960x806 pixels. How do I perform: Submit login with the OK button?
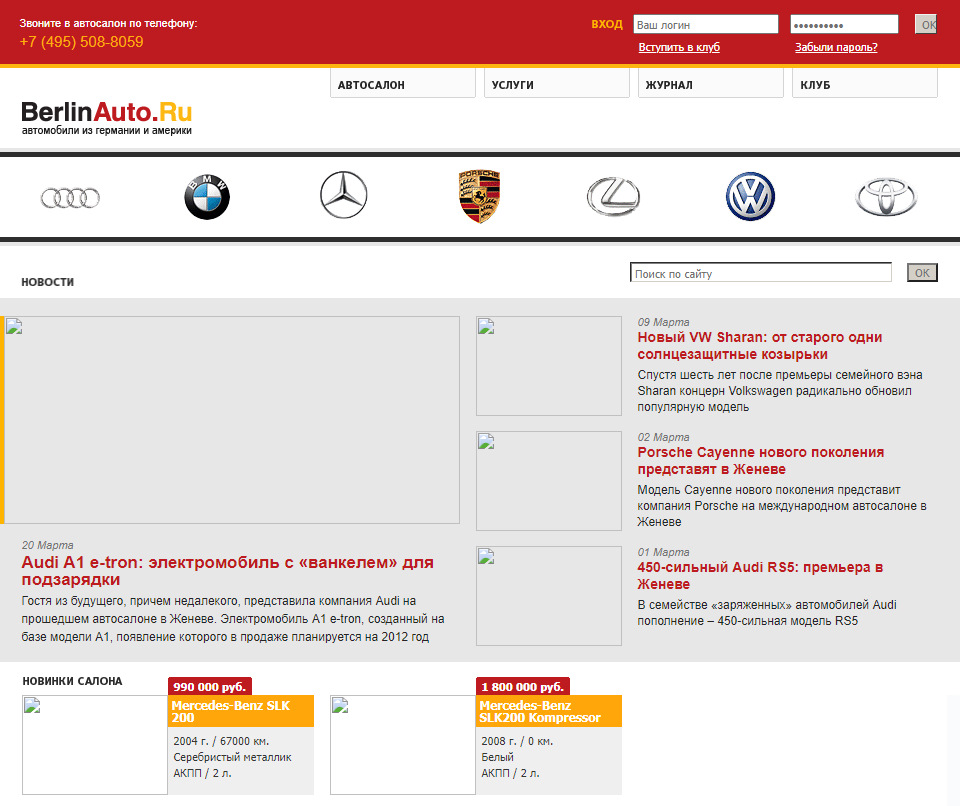[x=926, y=24]
